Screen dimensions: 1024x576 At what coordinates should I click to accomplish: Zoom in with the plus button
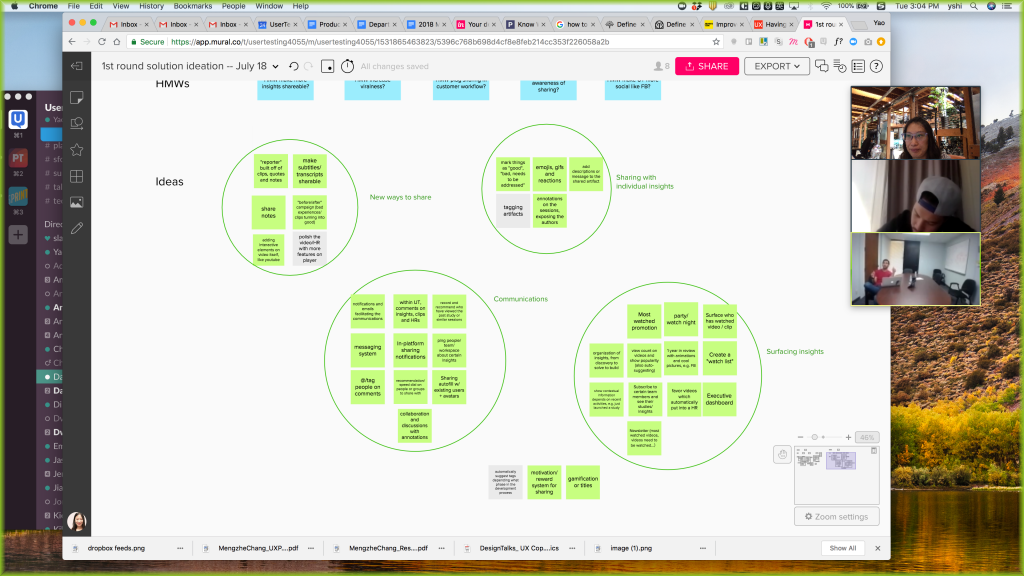848,437
